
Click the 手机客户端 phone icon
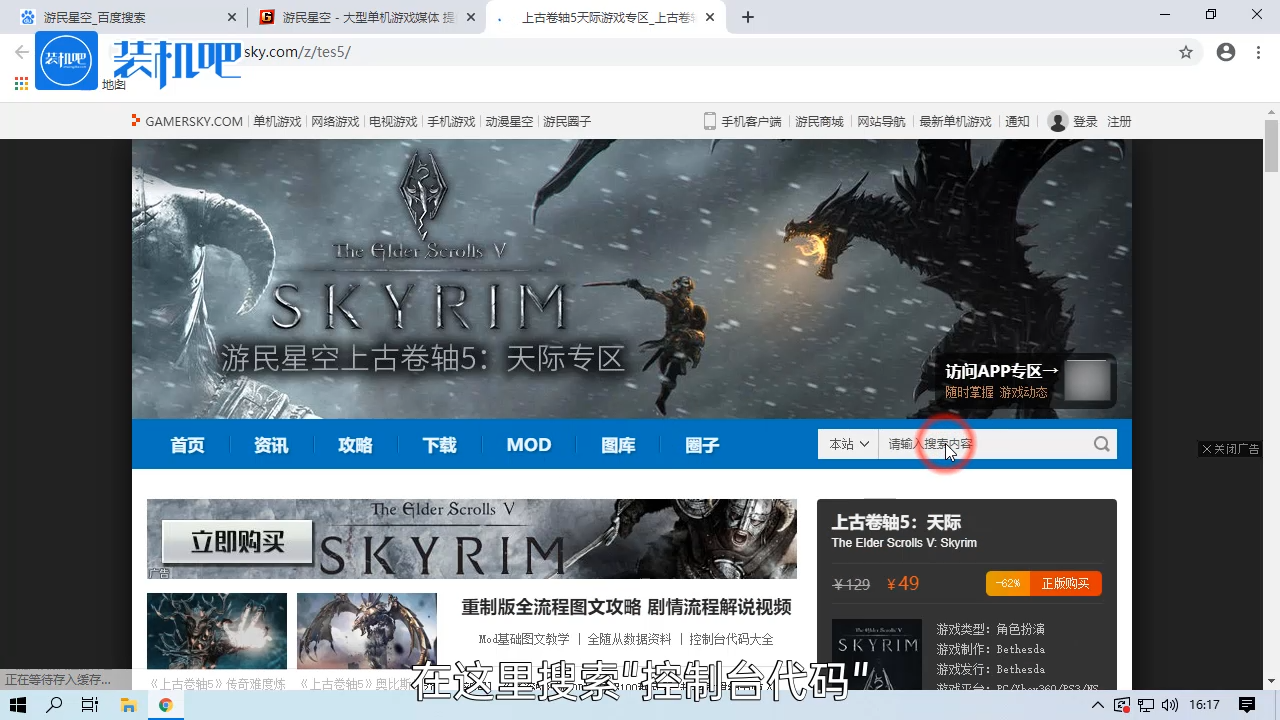click(x=709, y=121)
